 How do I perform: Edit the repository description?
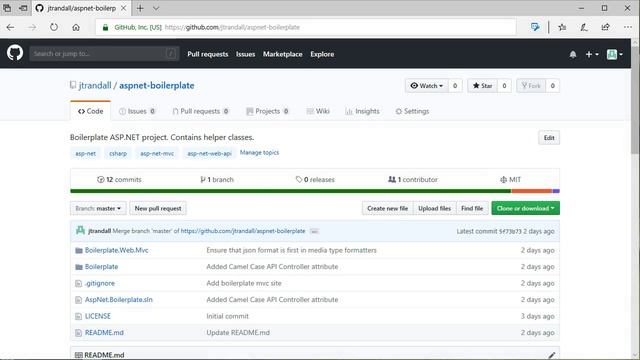click(549, 138)
